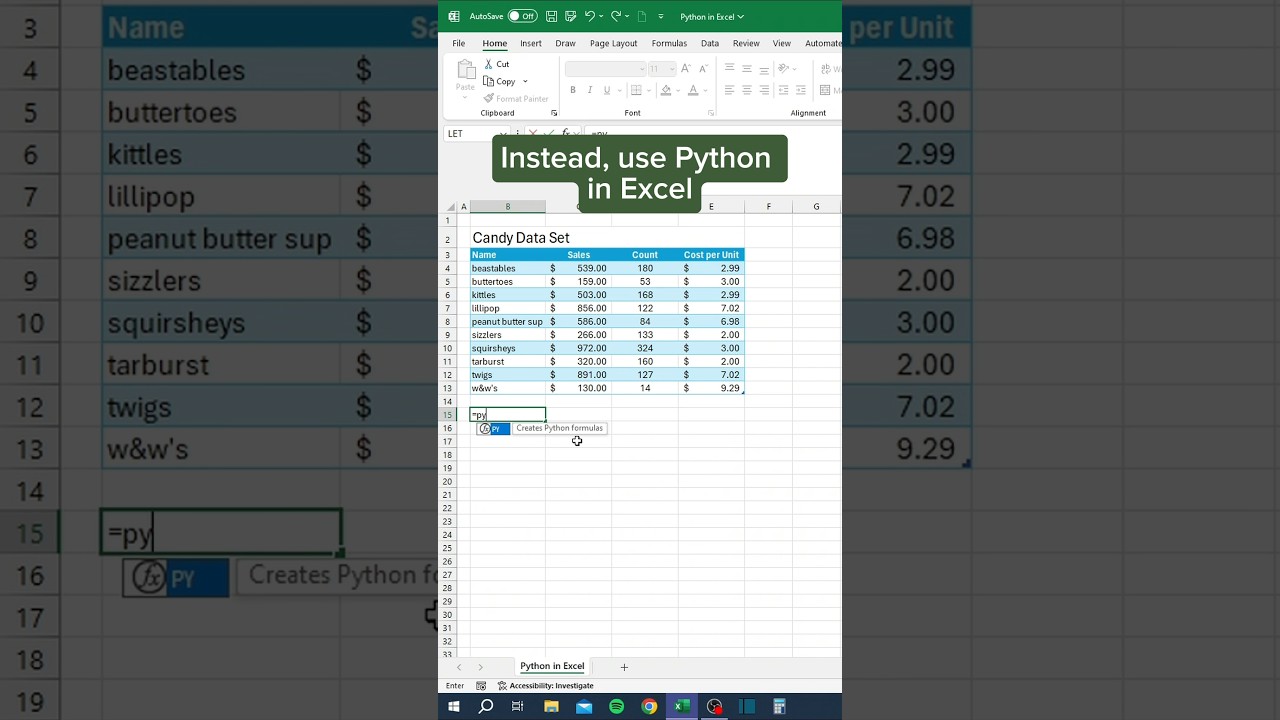
Task: Switch to the View ribbon tab
Action: (x=782, y=43)
